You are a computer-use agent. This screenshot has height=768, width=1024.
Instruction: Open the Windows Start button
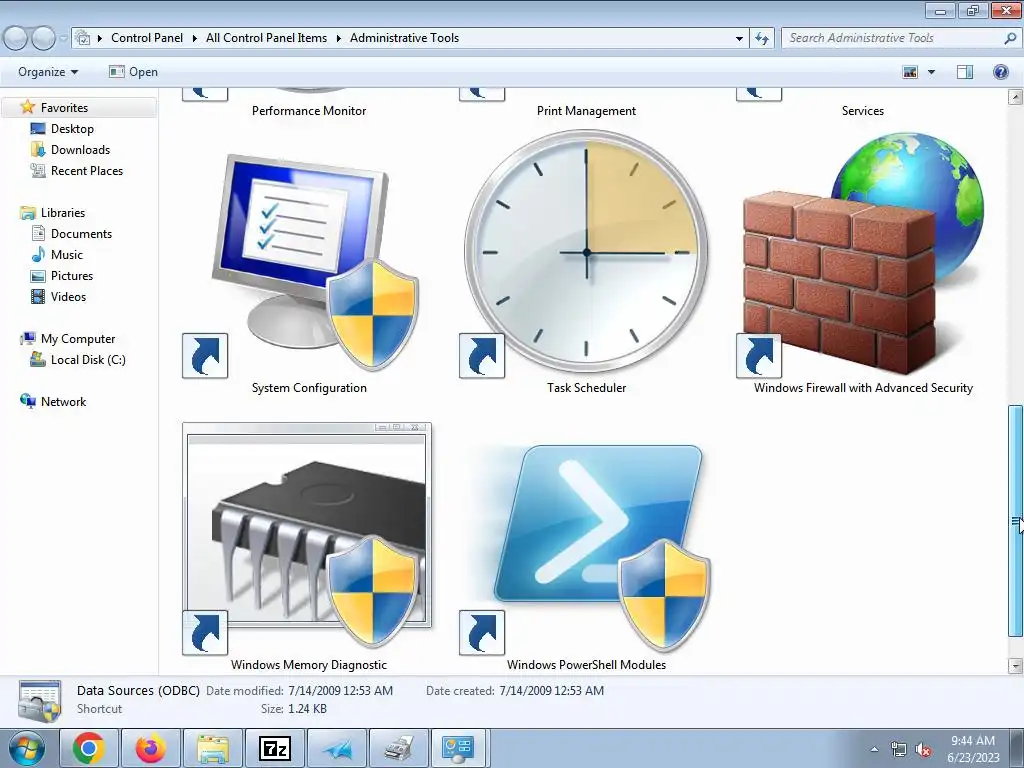26,748
